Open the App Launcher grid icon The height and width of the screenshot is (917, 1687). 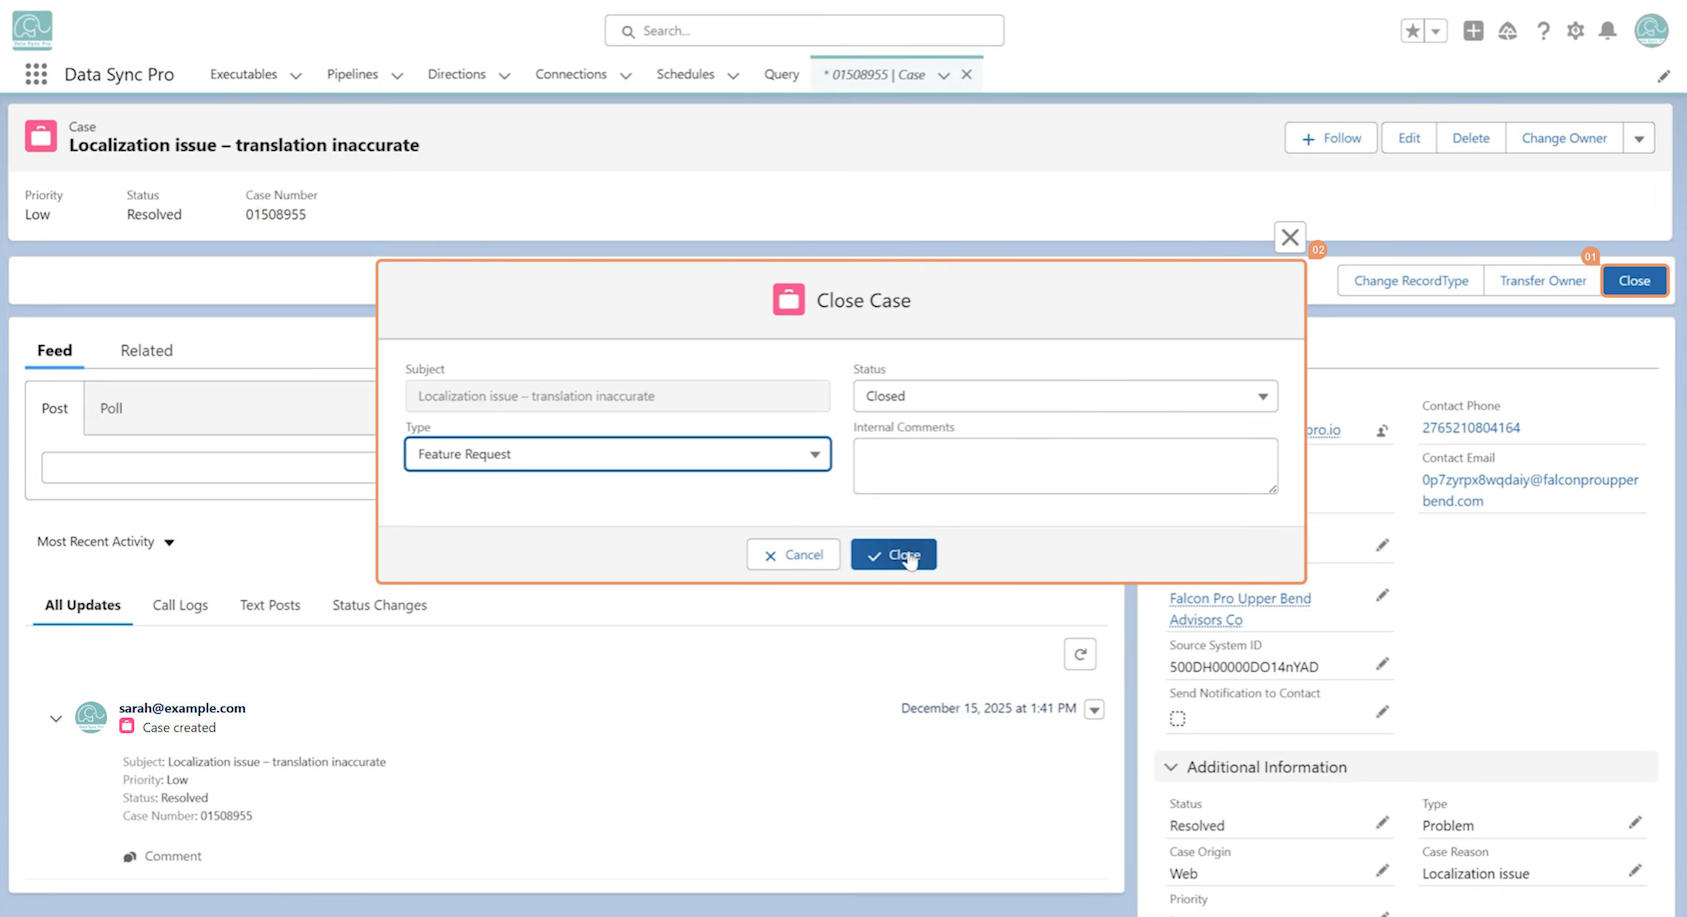click(x=36, y=74)
